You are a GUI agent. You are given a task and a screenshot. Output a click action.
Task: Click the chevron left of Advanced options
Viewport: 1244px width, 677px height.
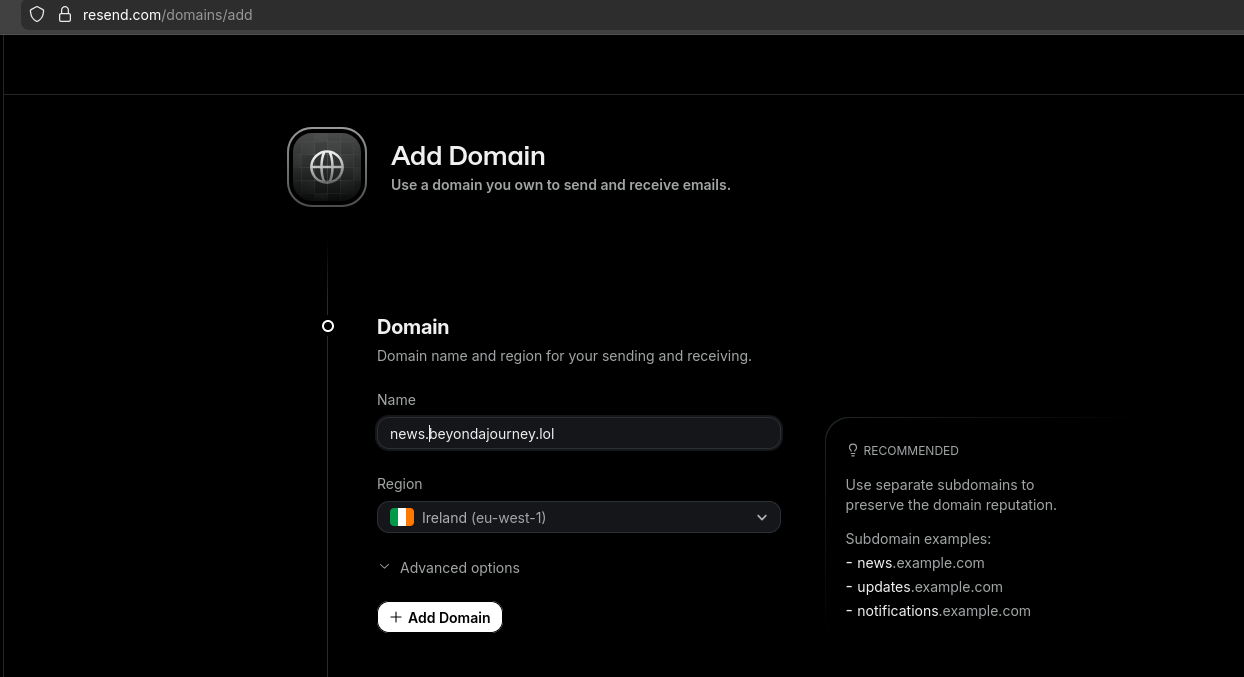(x=384, y=567)
